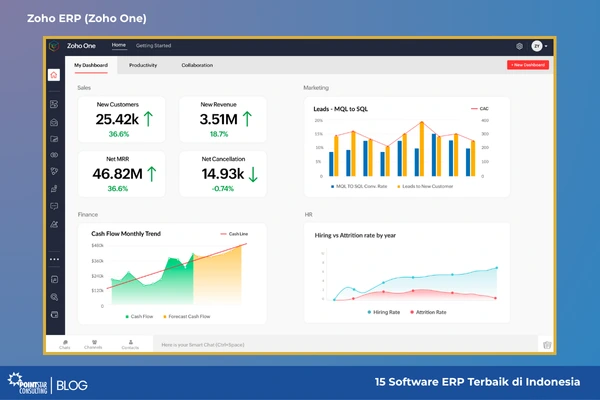The width and height of the screenshot is (600, 400).
Task: Click the -0.74% value under Net Cancellation
Action: coord(223,189)
